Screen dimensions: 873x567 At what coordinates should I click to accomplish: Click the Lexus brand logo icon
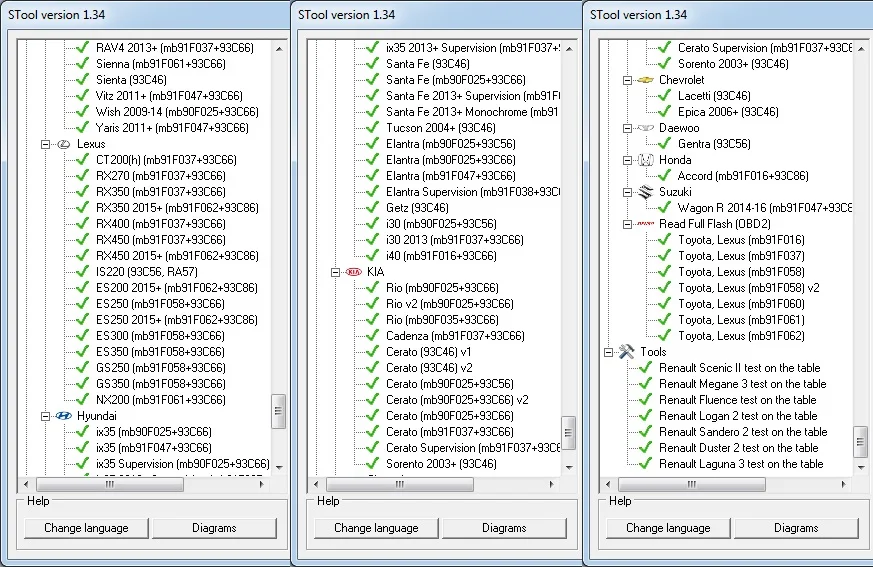pyautogui.click(x=63, y=144)
